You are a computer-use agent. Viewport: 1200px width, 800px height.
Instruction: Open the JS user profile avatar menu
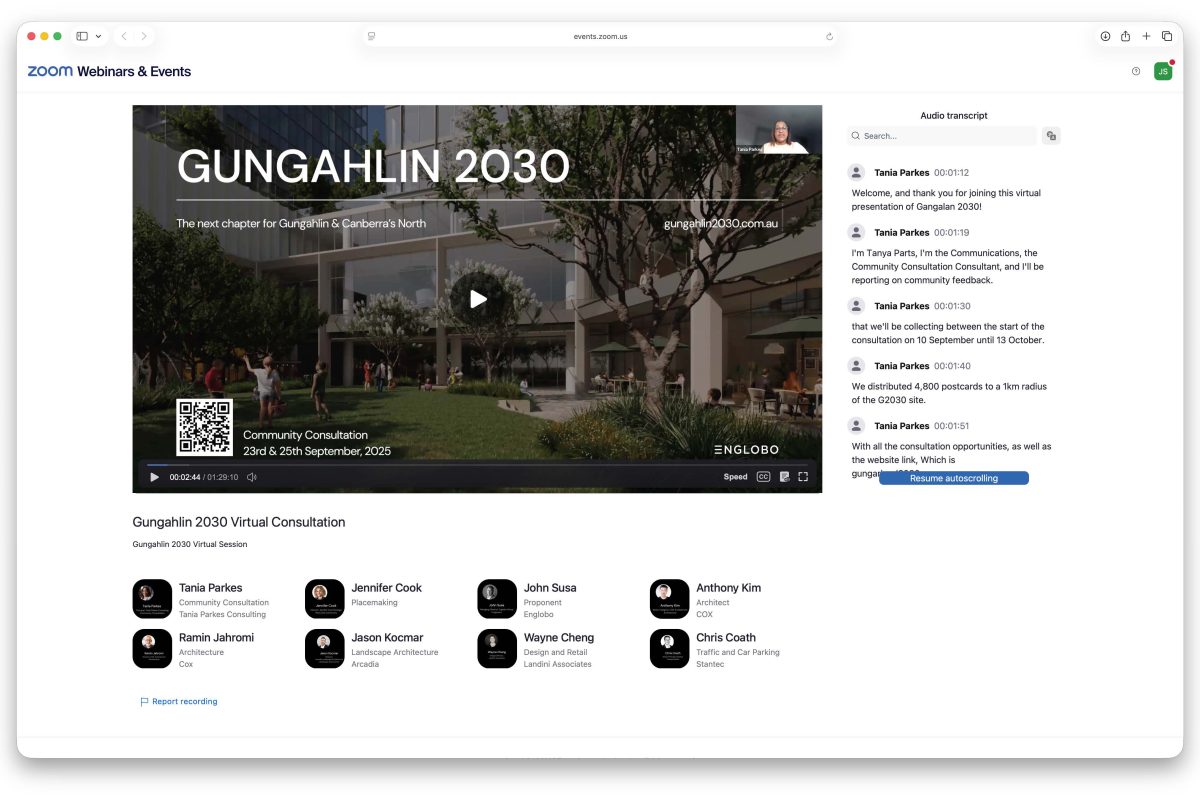tap(1162, 71)
